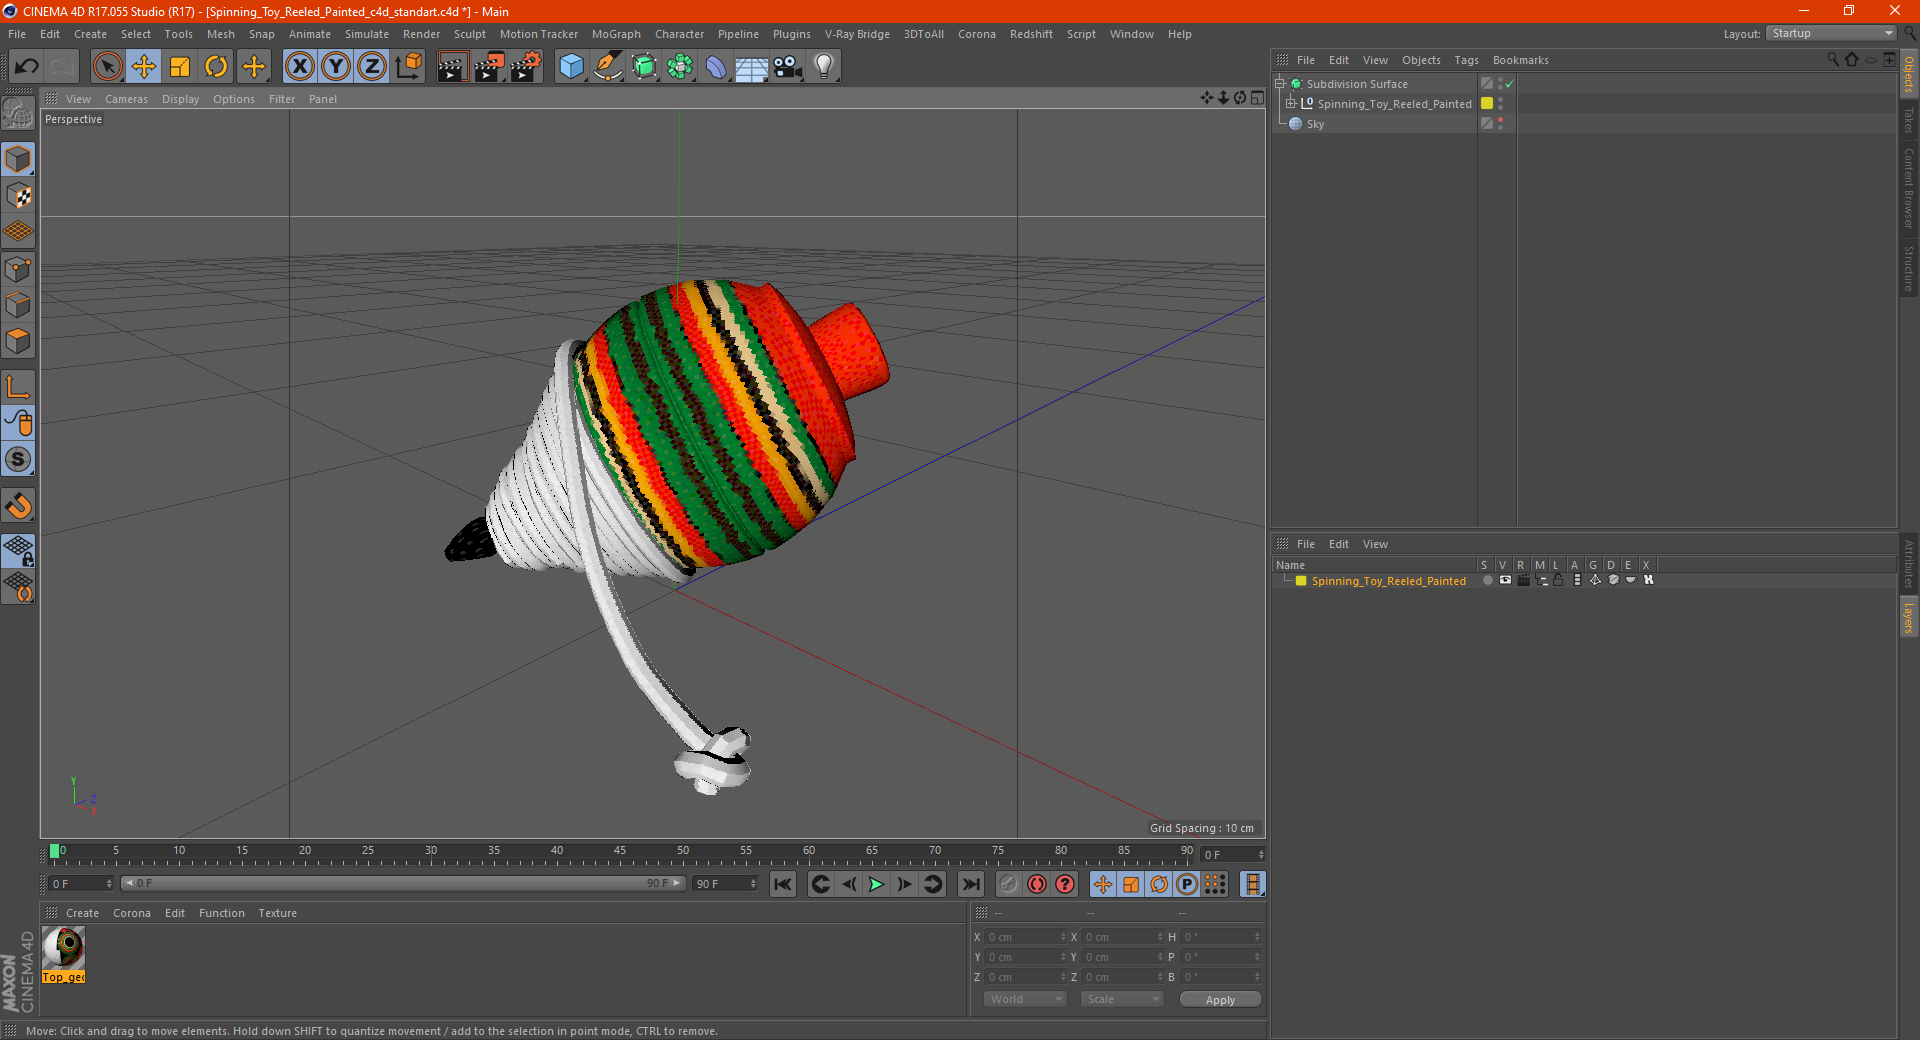Click the Subdivision Surface generator icon
The height and width of the screenshot is (1040, 1920).
644,67
